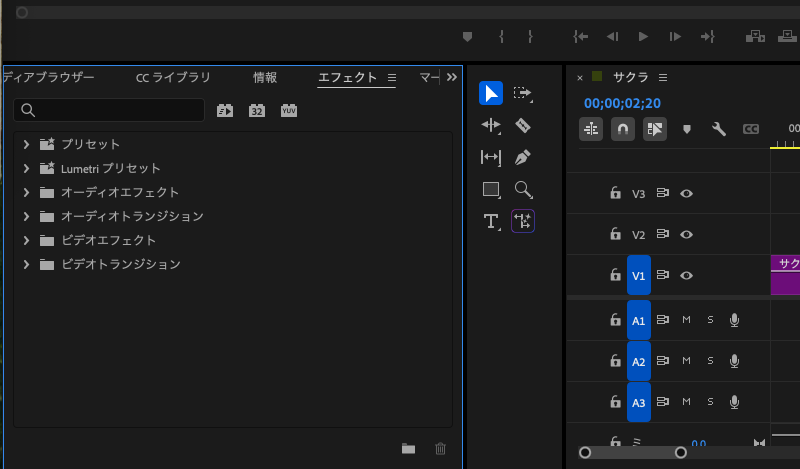
Task: Select the Ripple Edit tool
Action: pyautogui.click(x=490, y=125)
